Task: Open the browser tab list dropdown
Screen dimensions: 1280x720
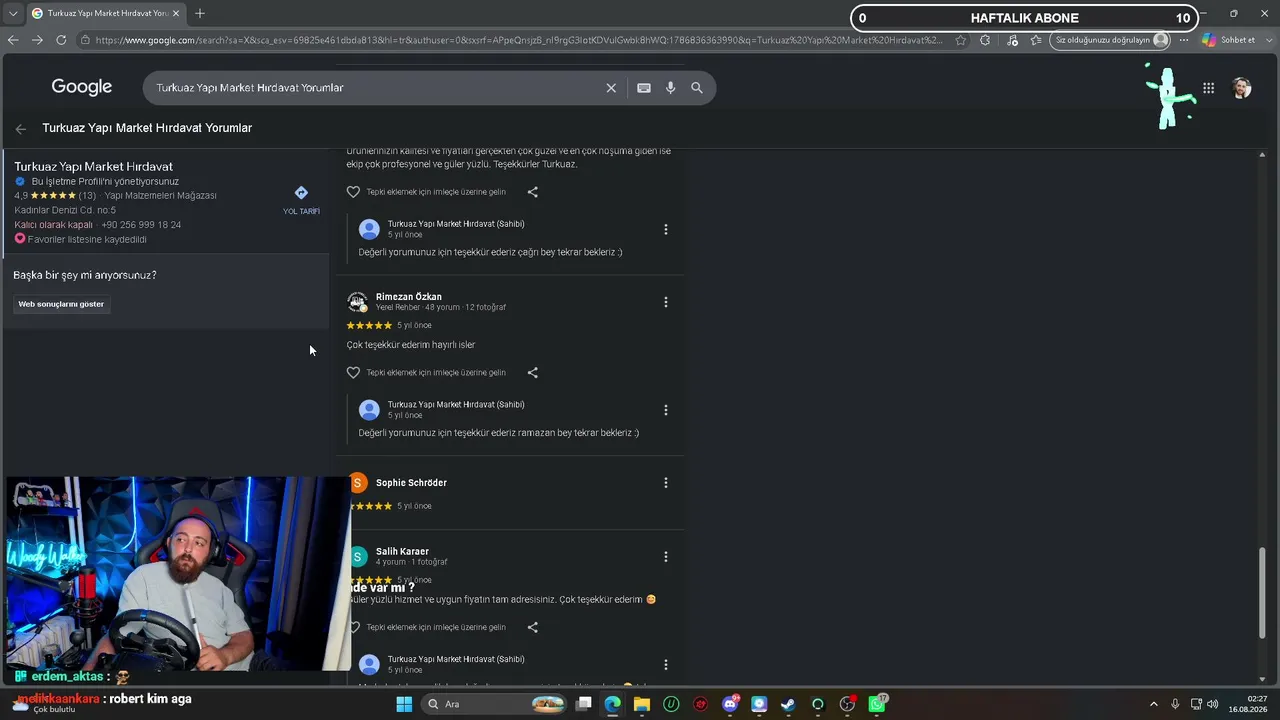Action: click(13, 13)
